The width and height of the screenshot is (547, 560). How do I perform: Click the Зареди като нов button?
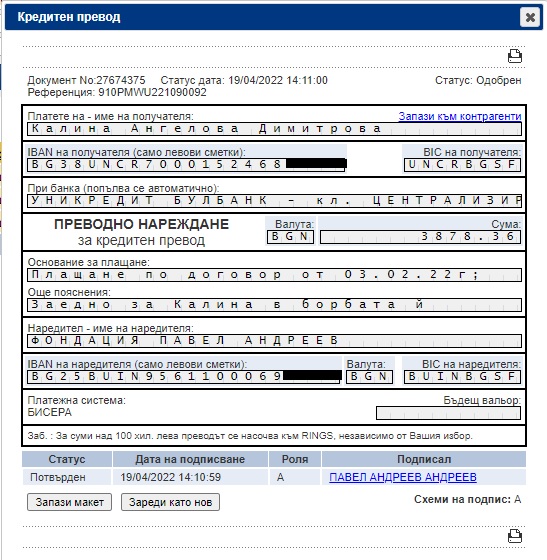pos(170,502)
